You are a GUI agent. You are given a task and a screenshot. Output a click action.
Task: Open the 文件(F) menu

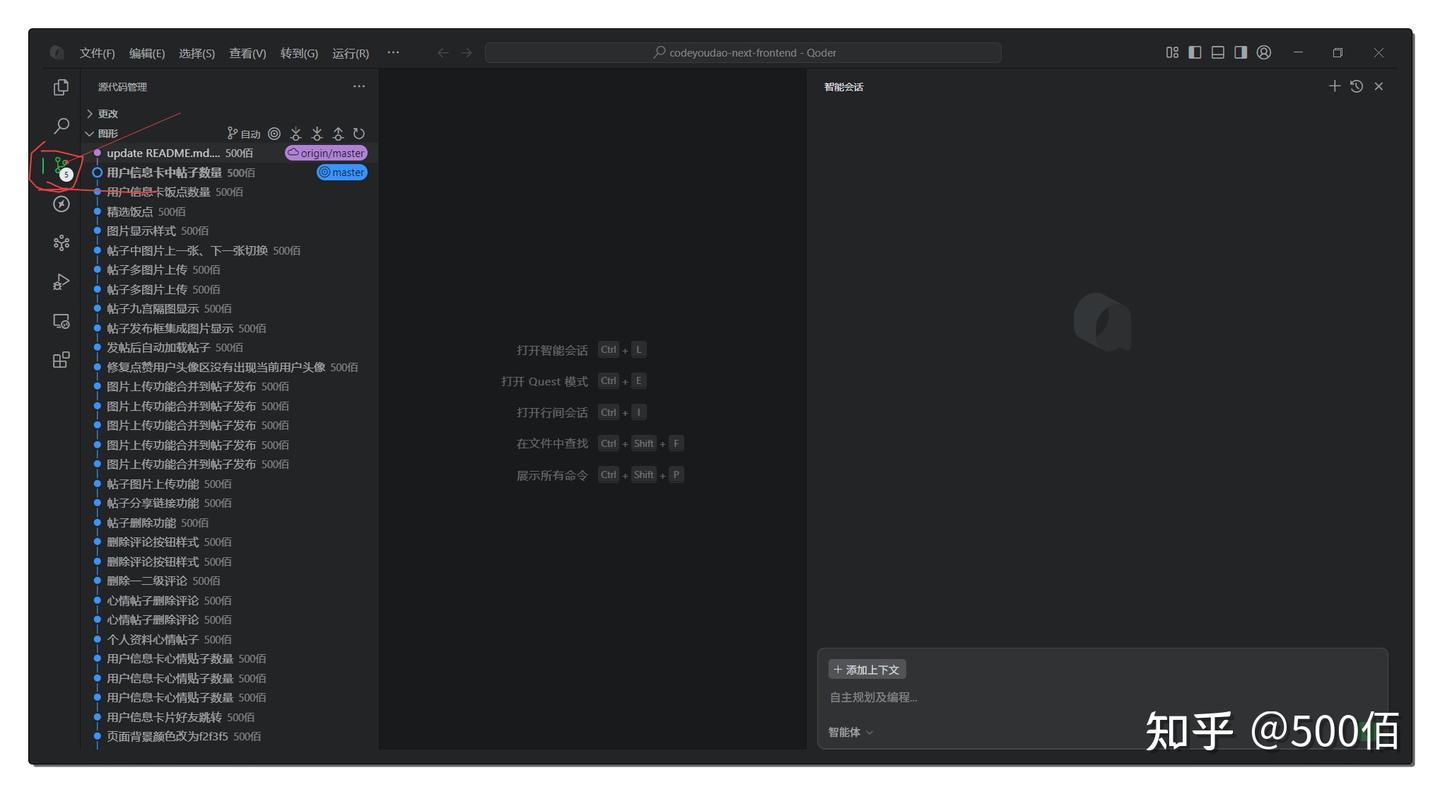point(97,53)
